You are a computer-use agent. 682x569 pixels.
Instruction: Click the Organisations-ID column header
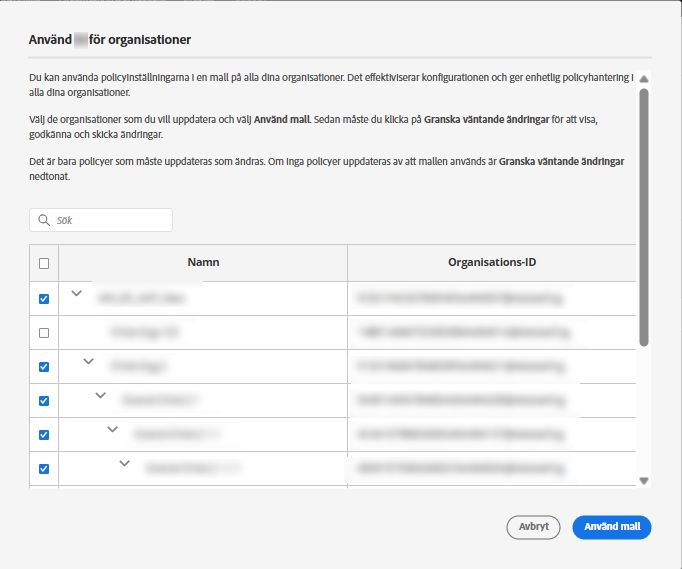(x=492, y=262)
